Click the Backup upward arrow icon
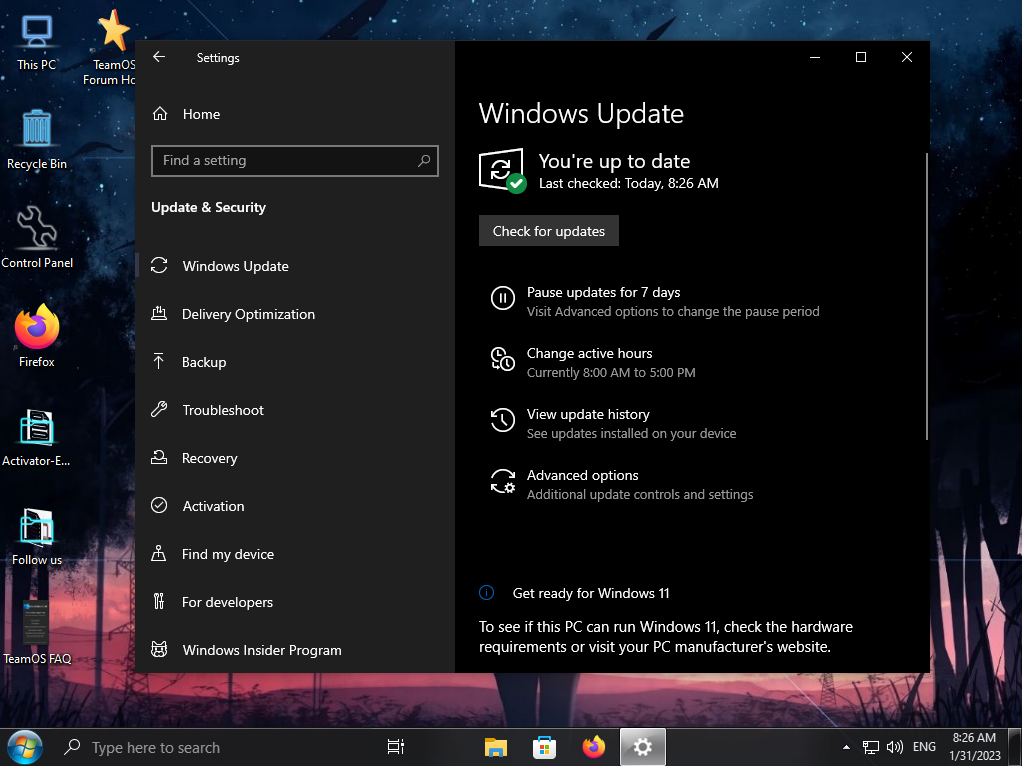 pos(158,361)
